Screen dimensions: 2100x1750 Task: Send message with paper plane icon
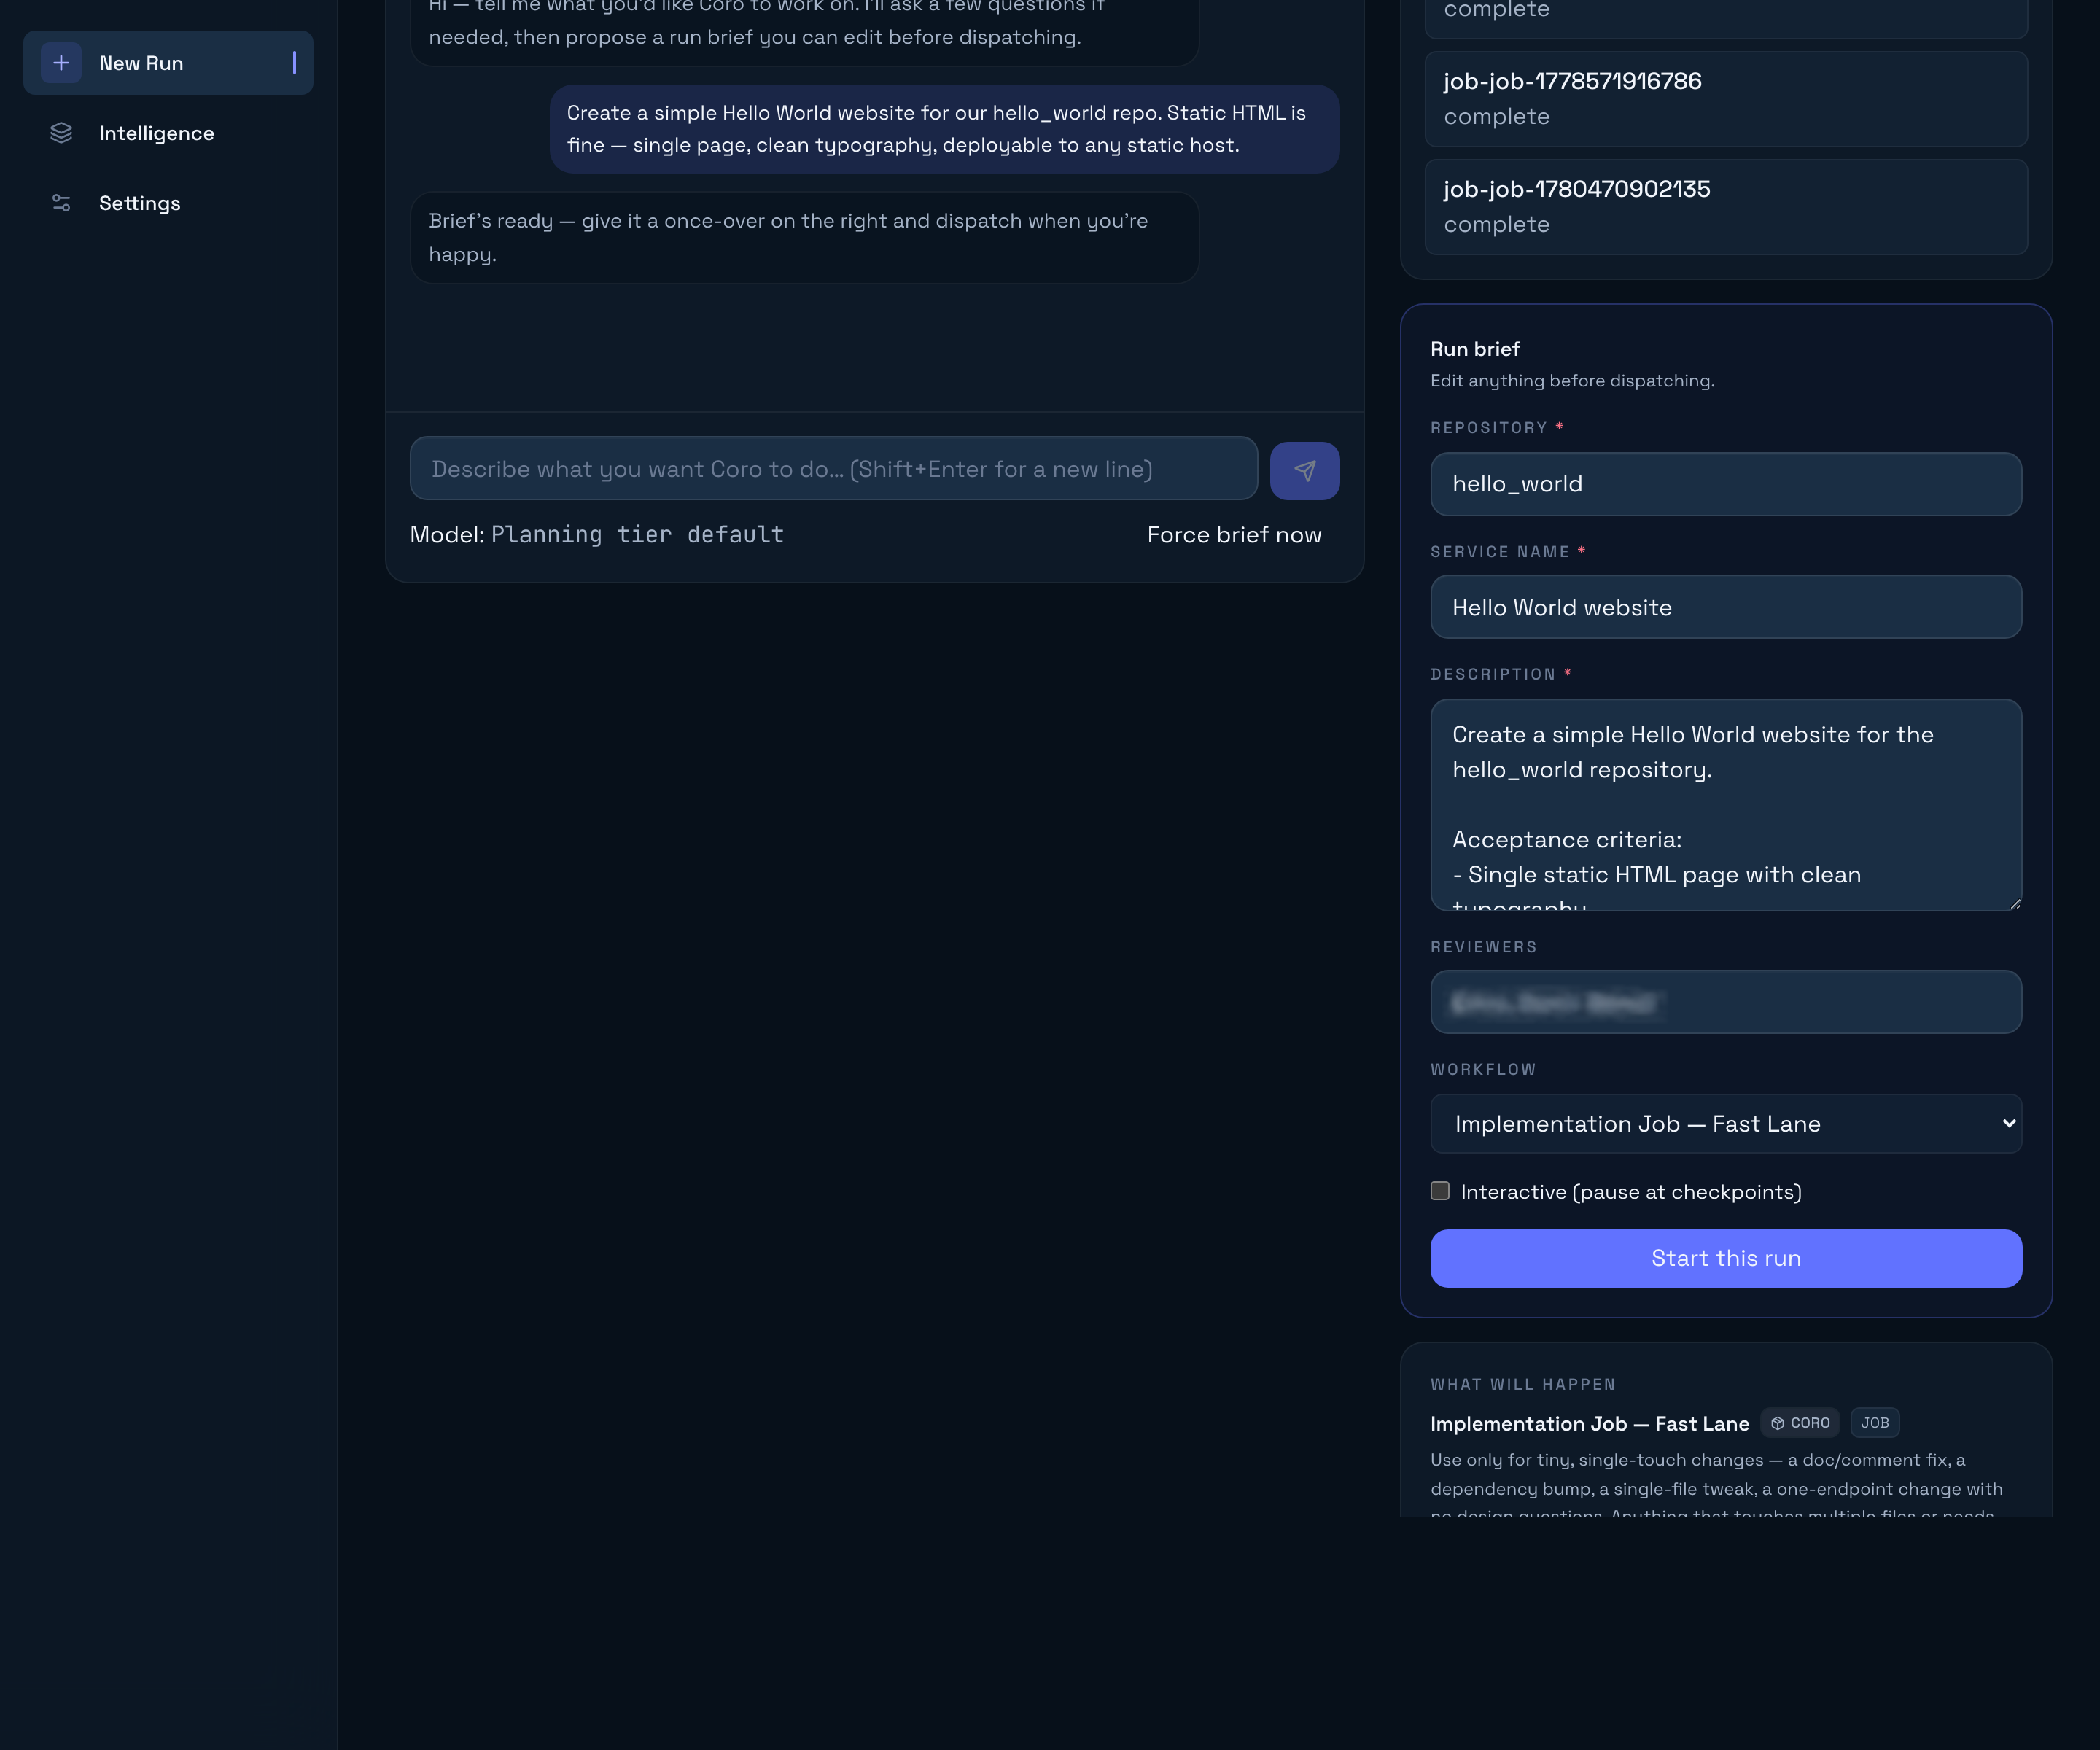tap(1304, 470)
